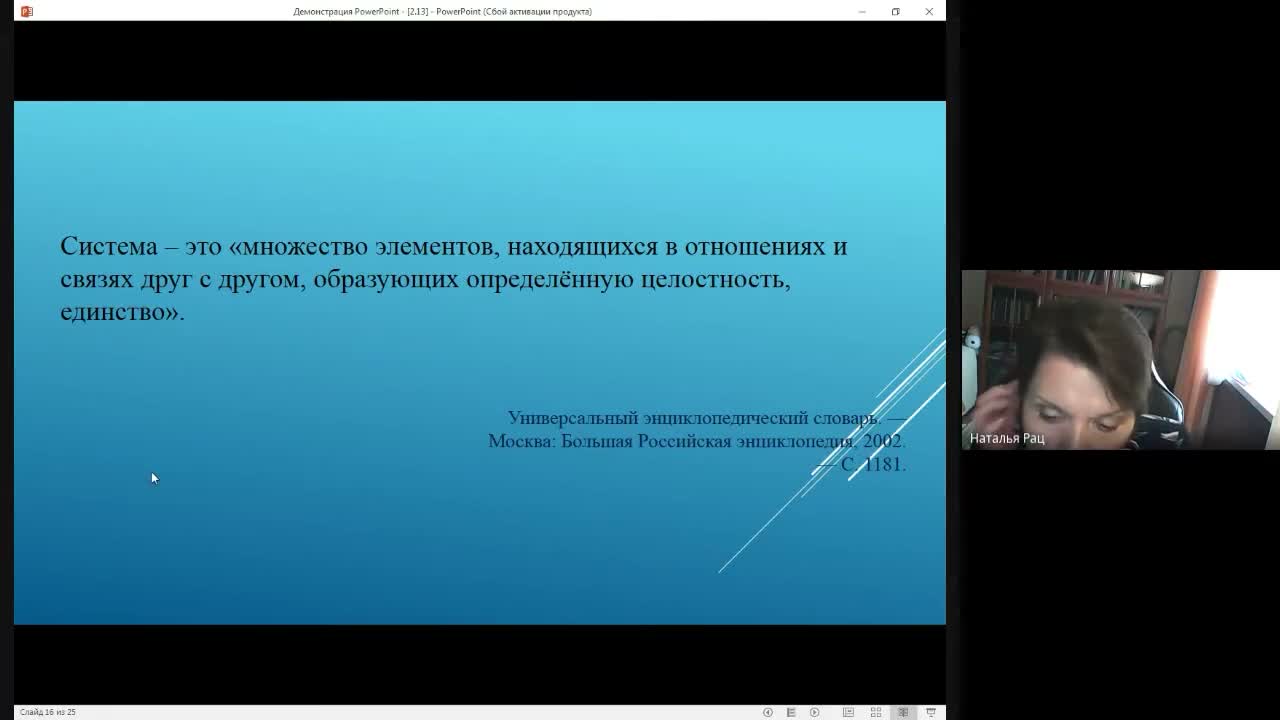Open the slide list menu icon
Screen dimensions: 1280x720
coord(791,712)
